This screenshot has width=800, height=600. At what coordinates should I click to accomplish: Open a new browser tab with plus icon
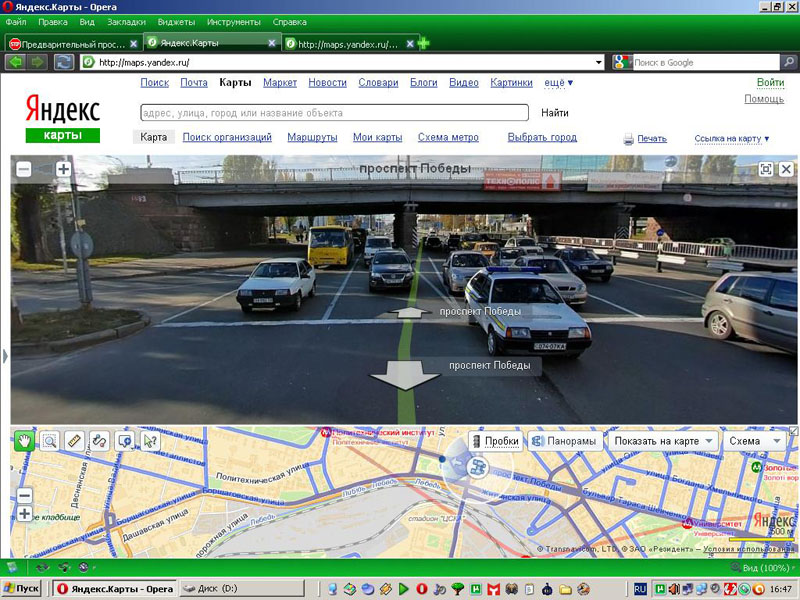(x=424, y=43)
